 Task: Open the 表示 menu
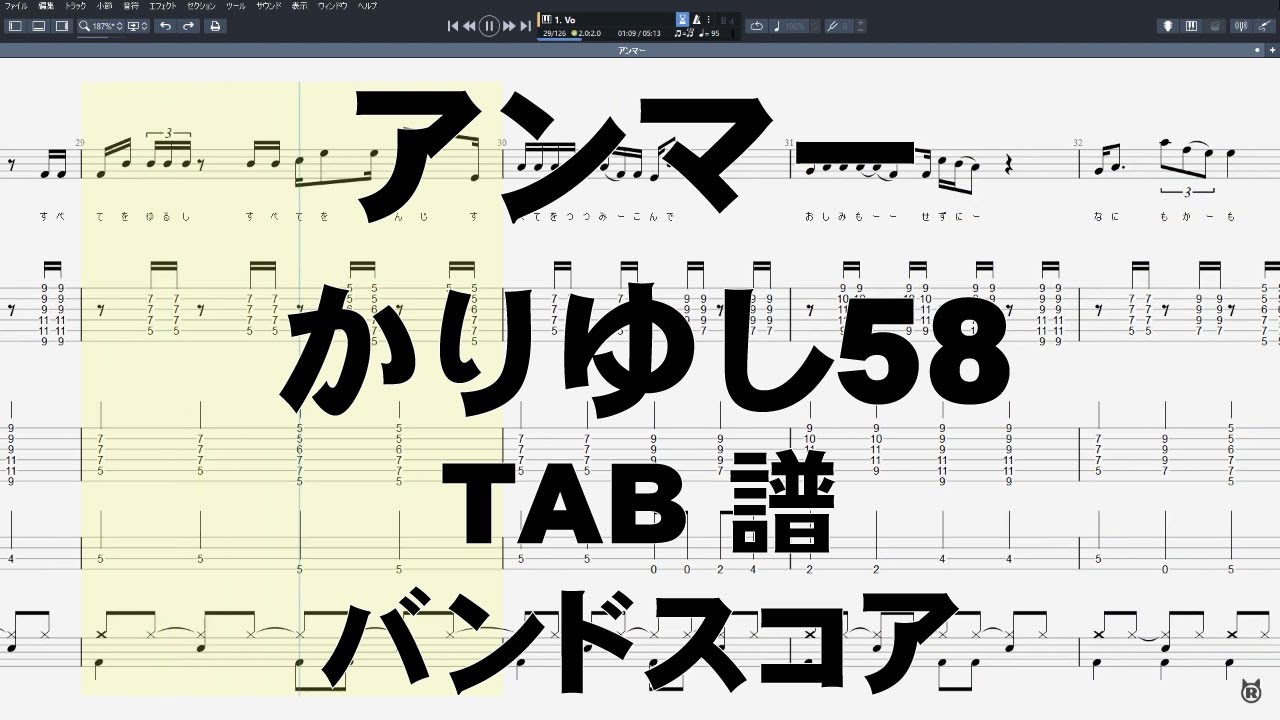pos(300,6)
